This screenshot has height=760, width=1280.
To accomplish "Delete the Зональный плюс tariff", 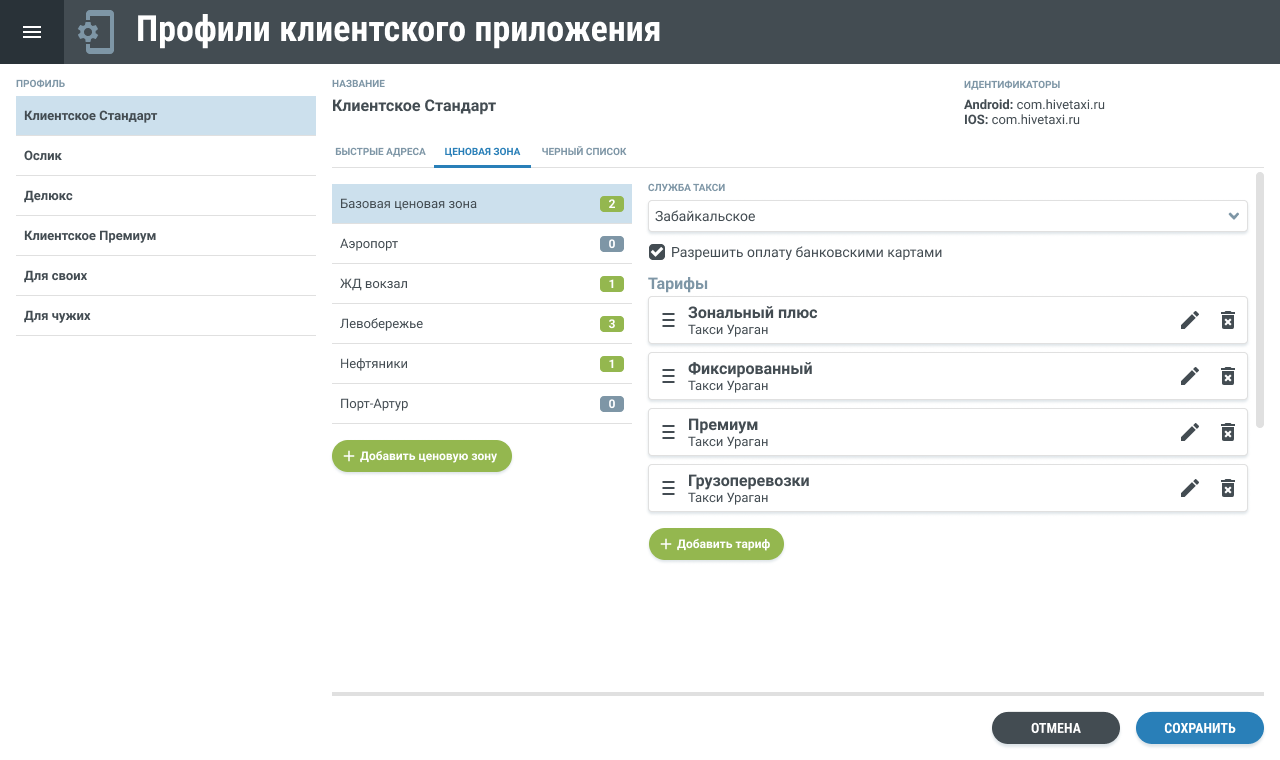I will click(x=1228, y=320).
